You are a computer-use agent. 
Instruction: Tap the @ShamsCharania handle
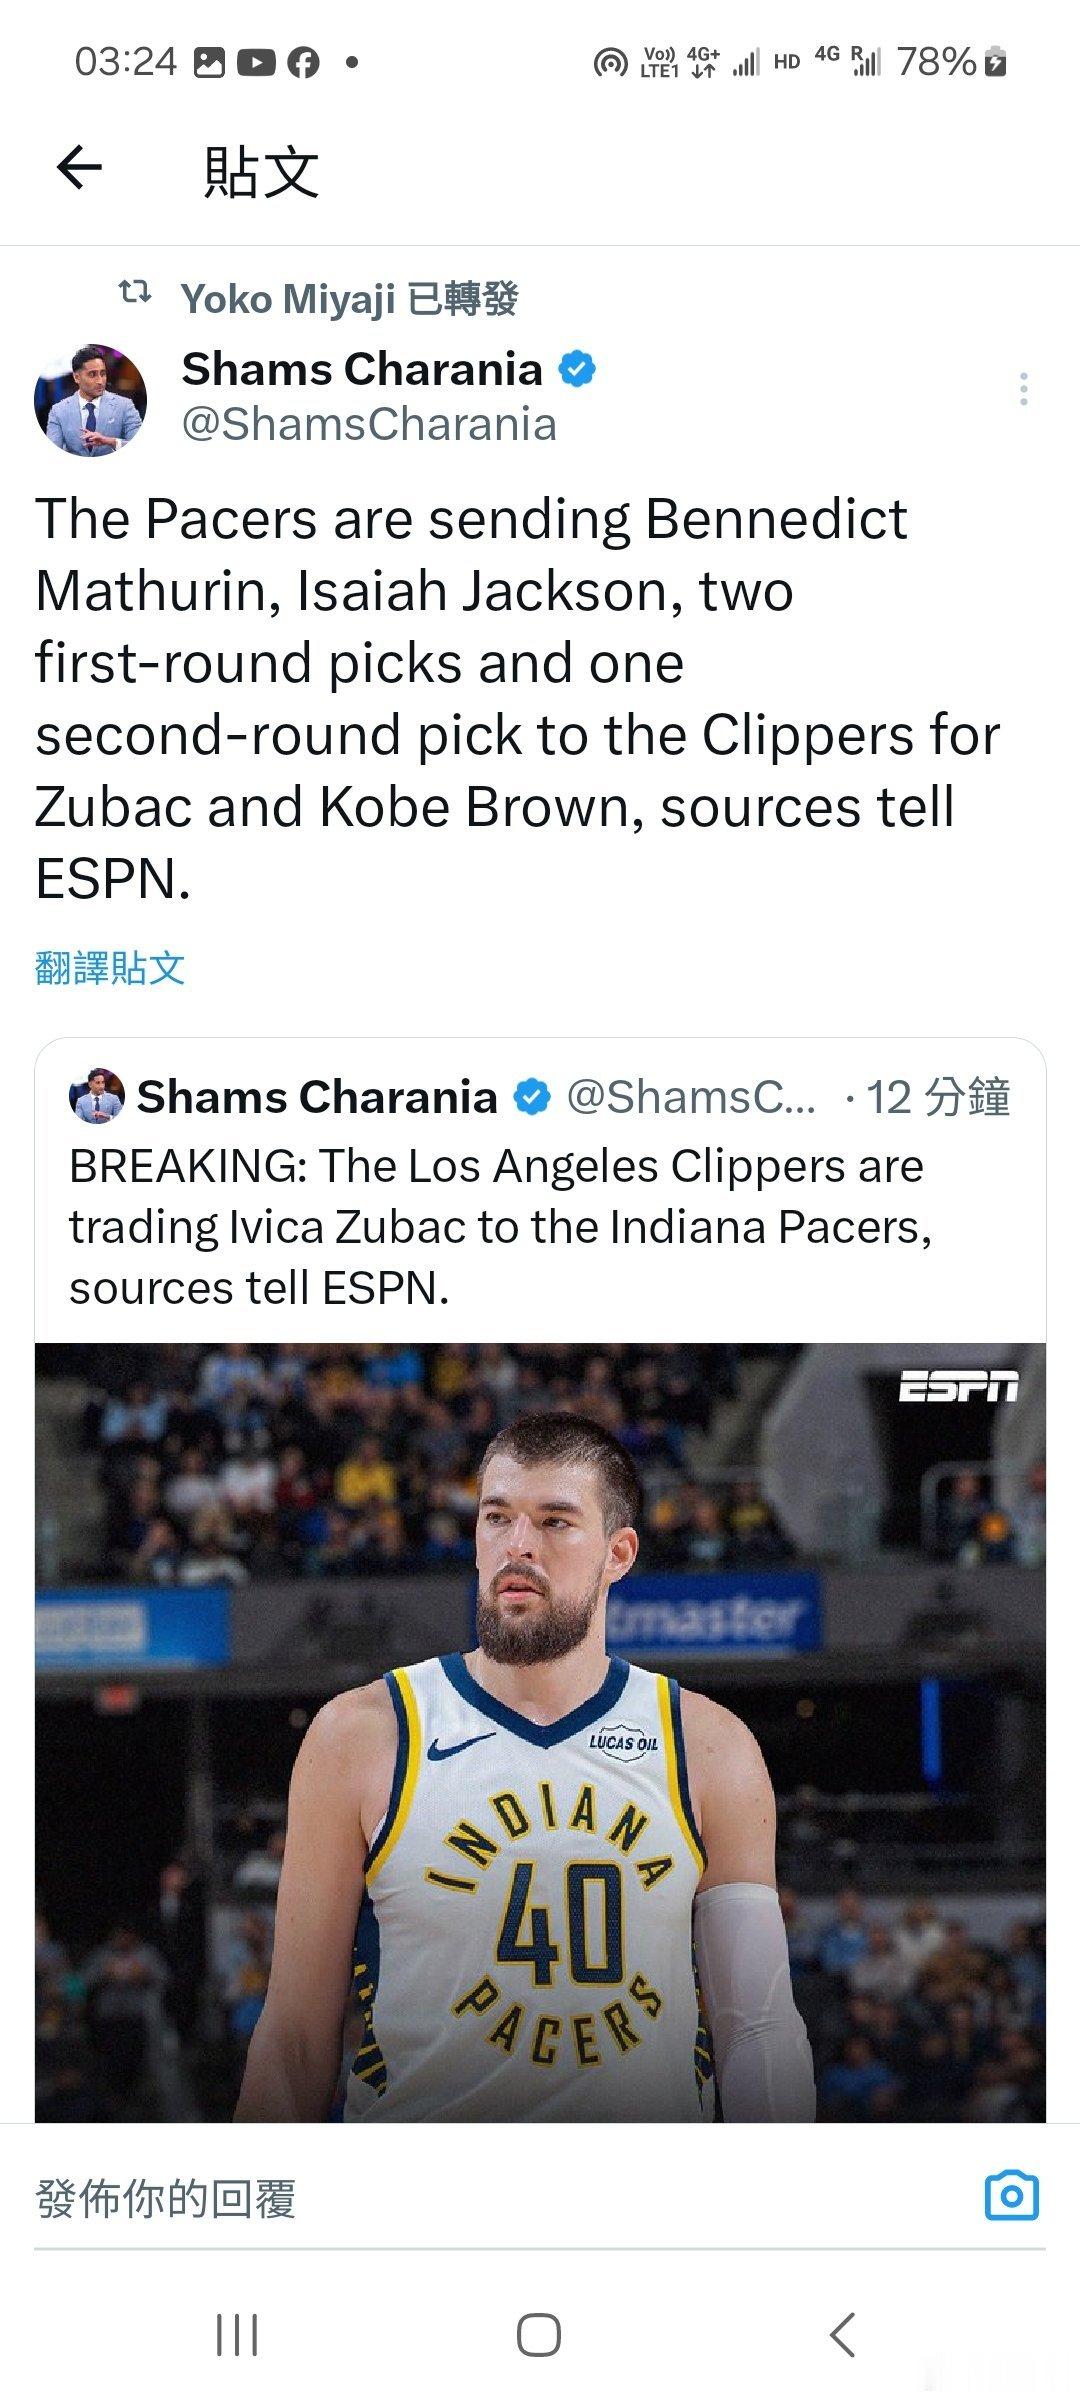pos(369,424)
